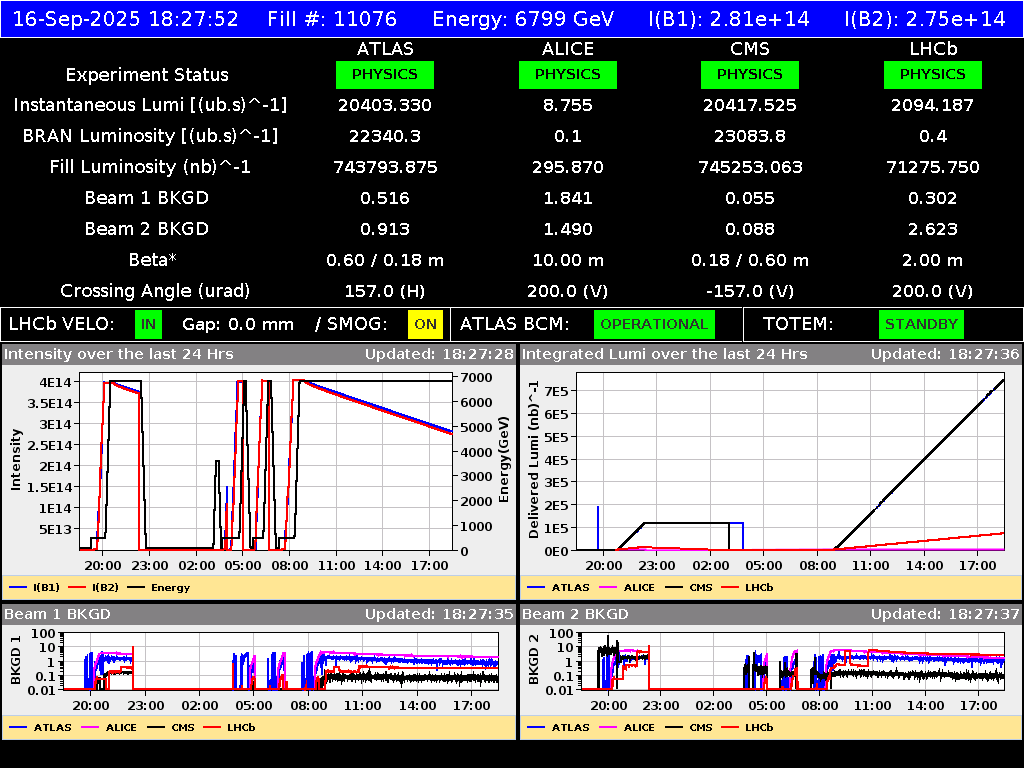Click ATLAS legend entry in Integrated Lumi chart
This screenshot has width=1024, height=768.
click(558, 587)
